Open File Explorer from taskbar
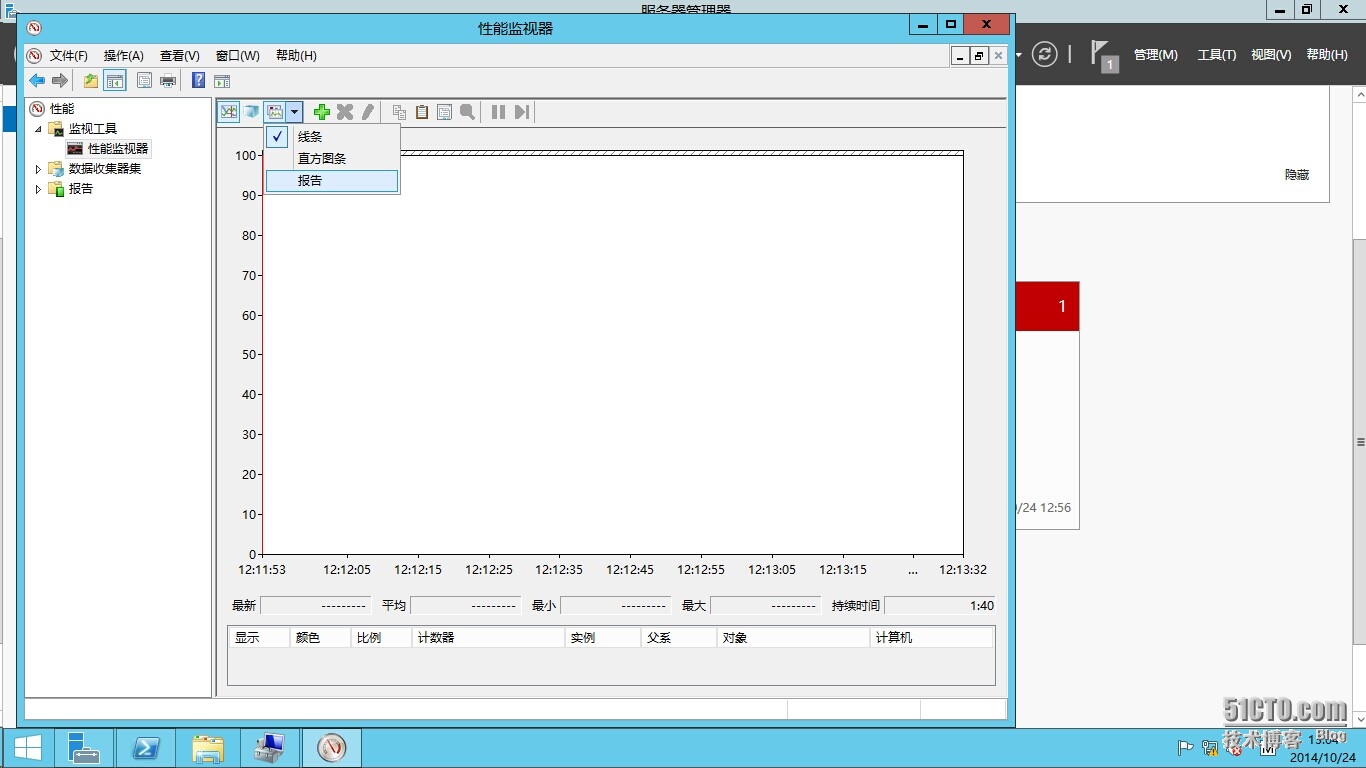Viewport: 1366px width, 768px height. (208, 748)
